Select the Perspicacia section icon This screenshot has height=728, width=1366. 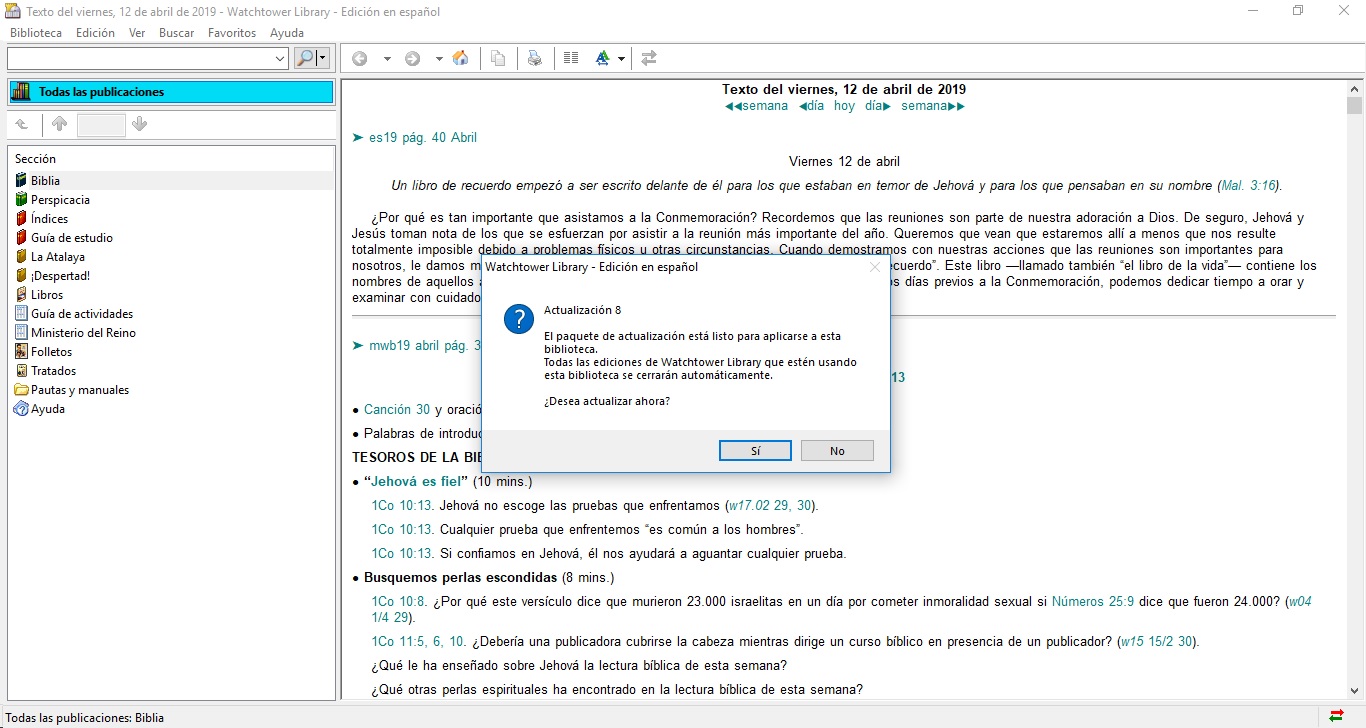tap(21, 200)
